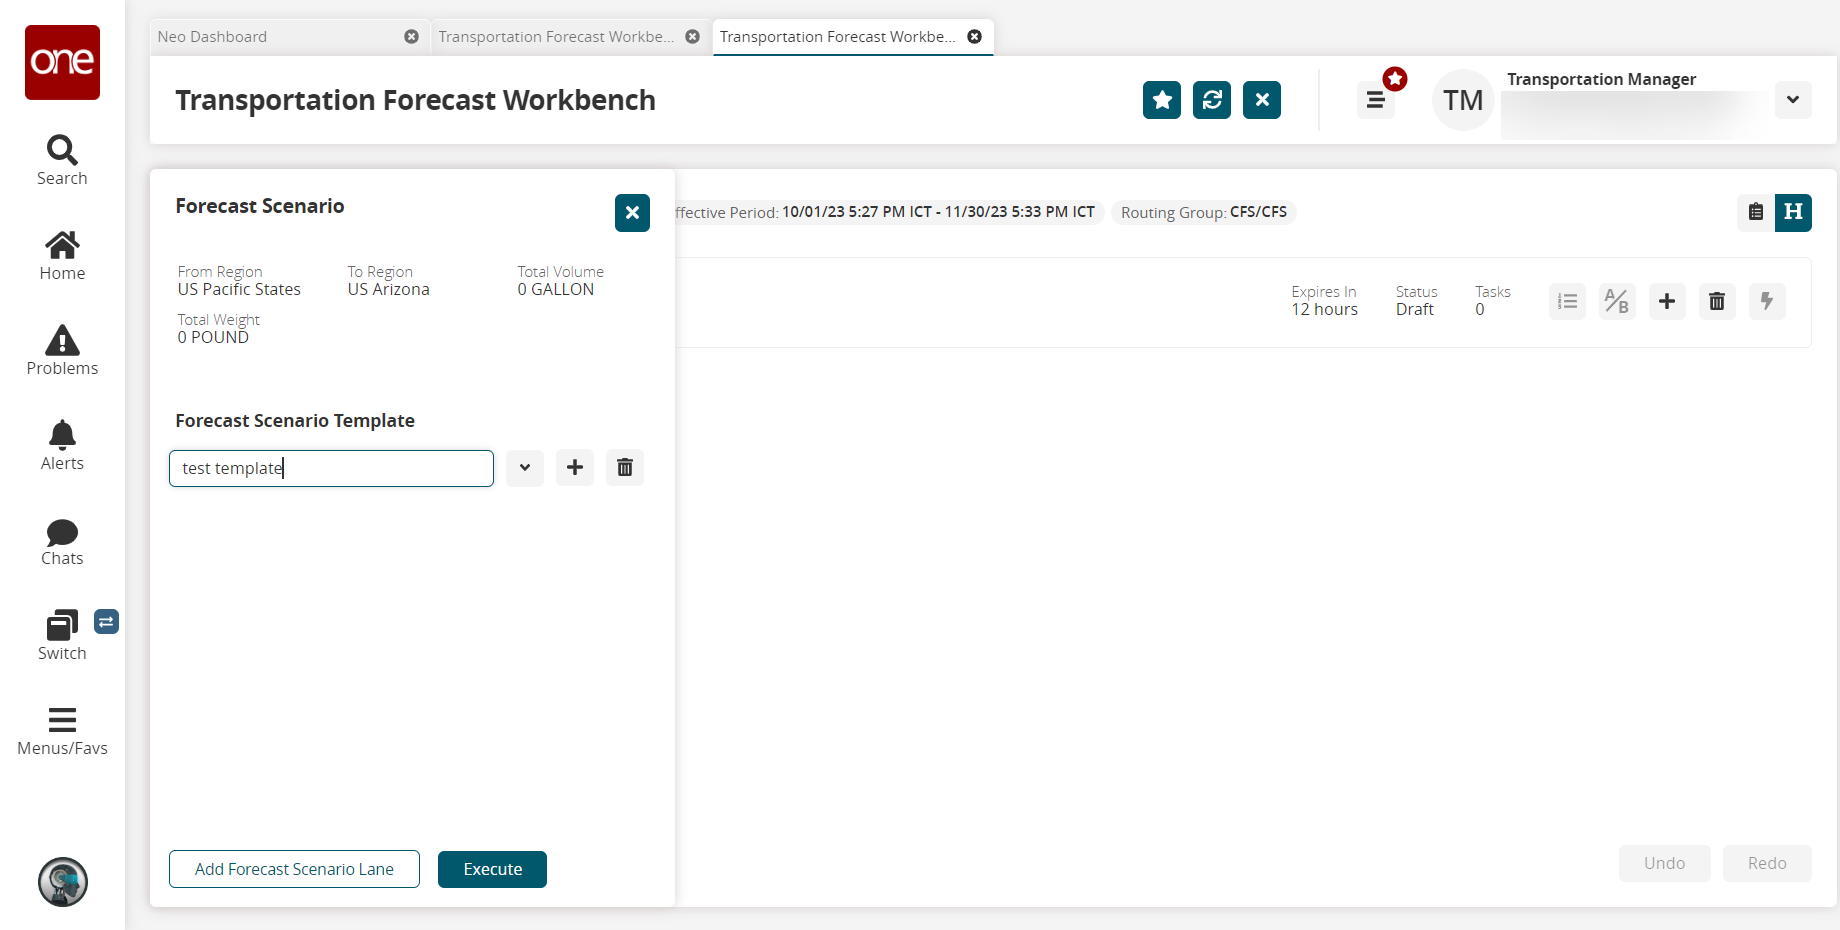
Task: Click the blue swap arrows badge beside Switch
Action: 106,622
